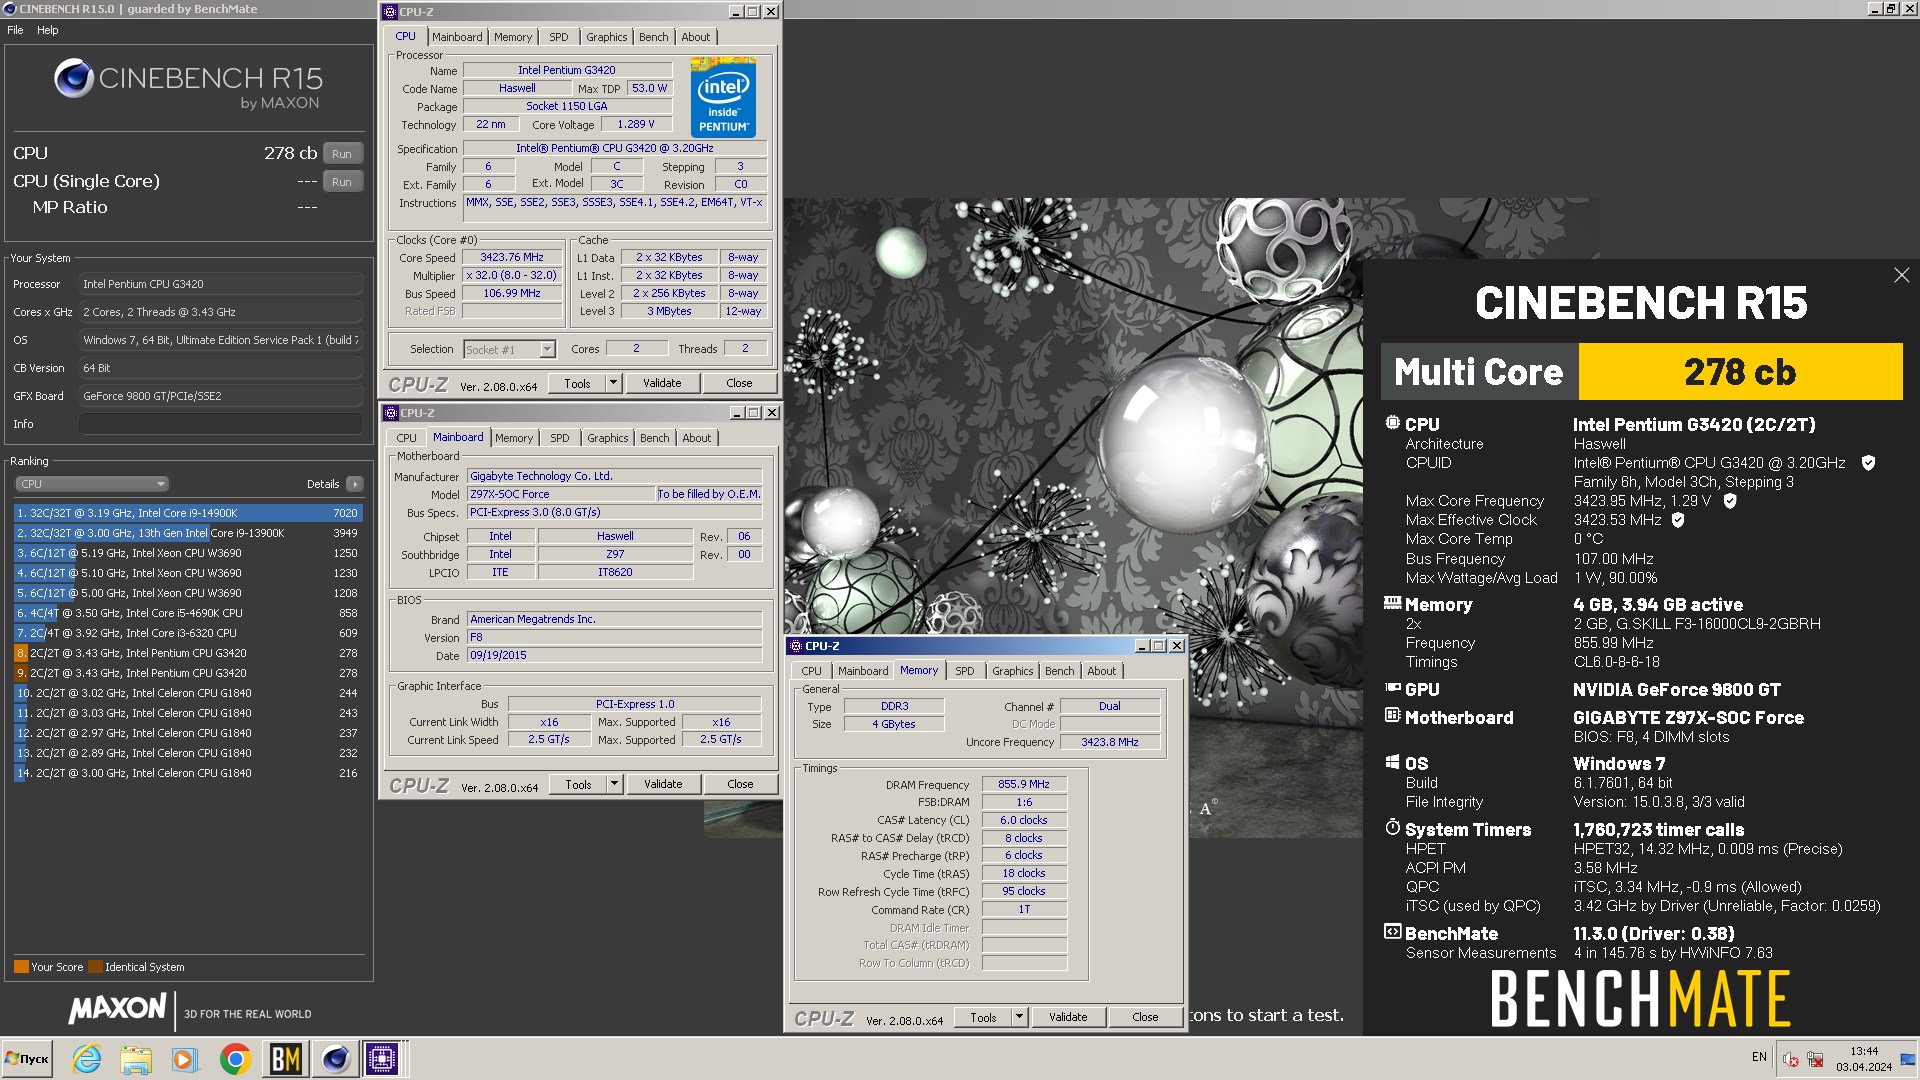Screen dimensions: 1920x1080
Task: Click the CPU-Z title icon of Mainboard window
Action: (x=391, y=413)
